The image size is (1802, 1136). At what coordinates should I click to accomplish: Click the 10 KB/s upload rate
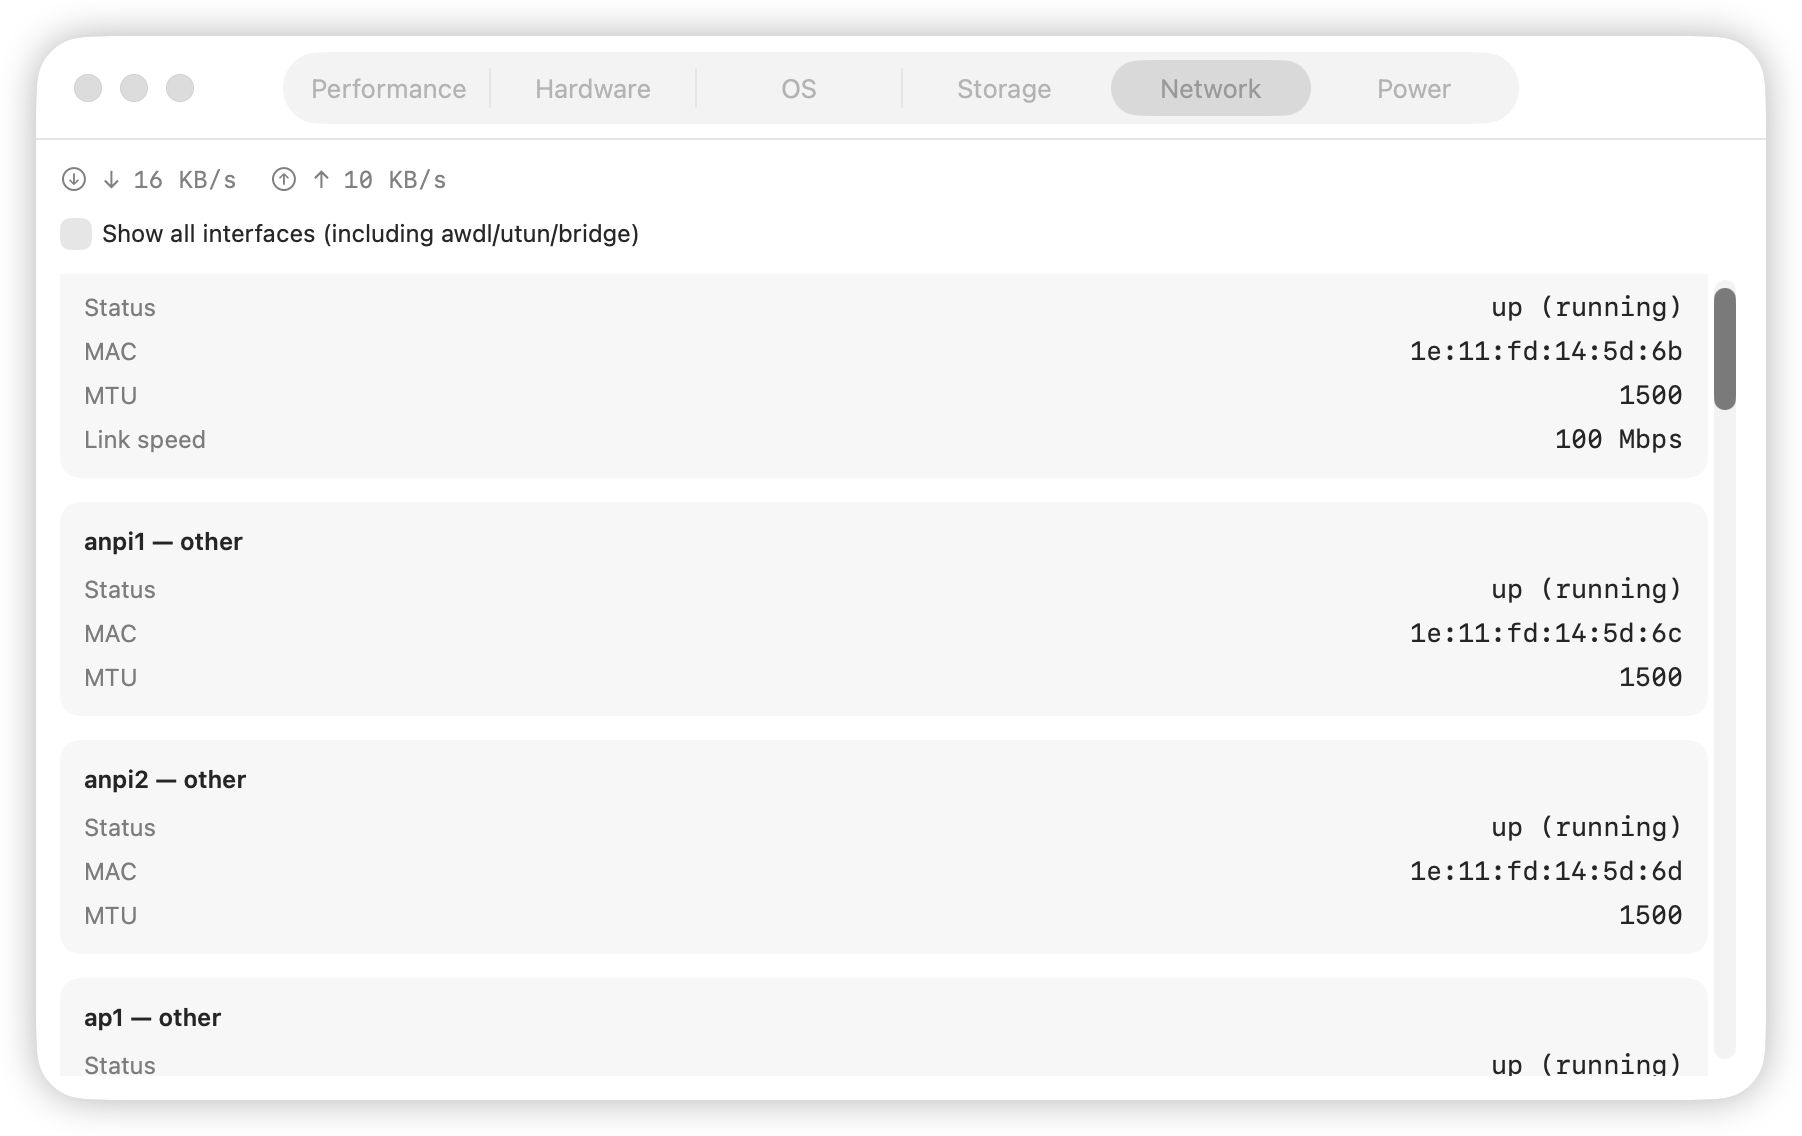394,180
